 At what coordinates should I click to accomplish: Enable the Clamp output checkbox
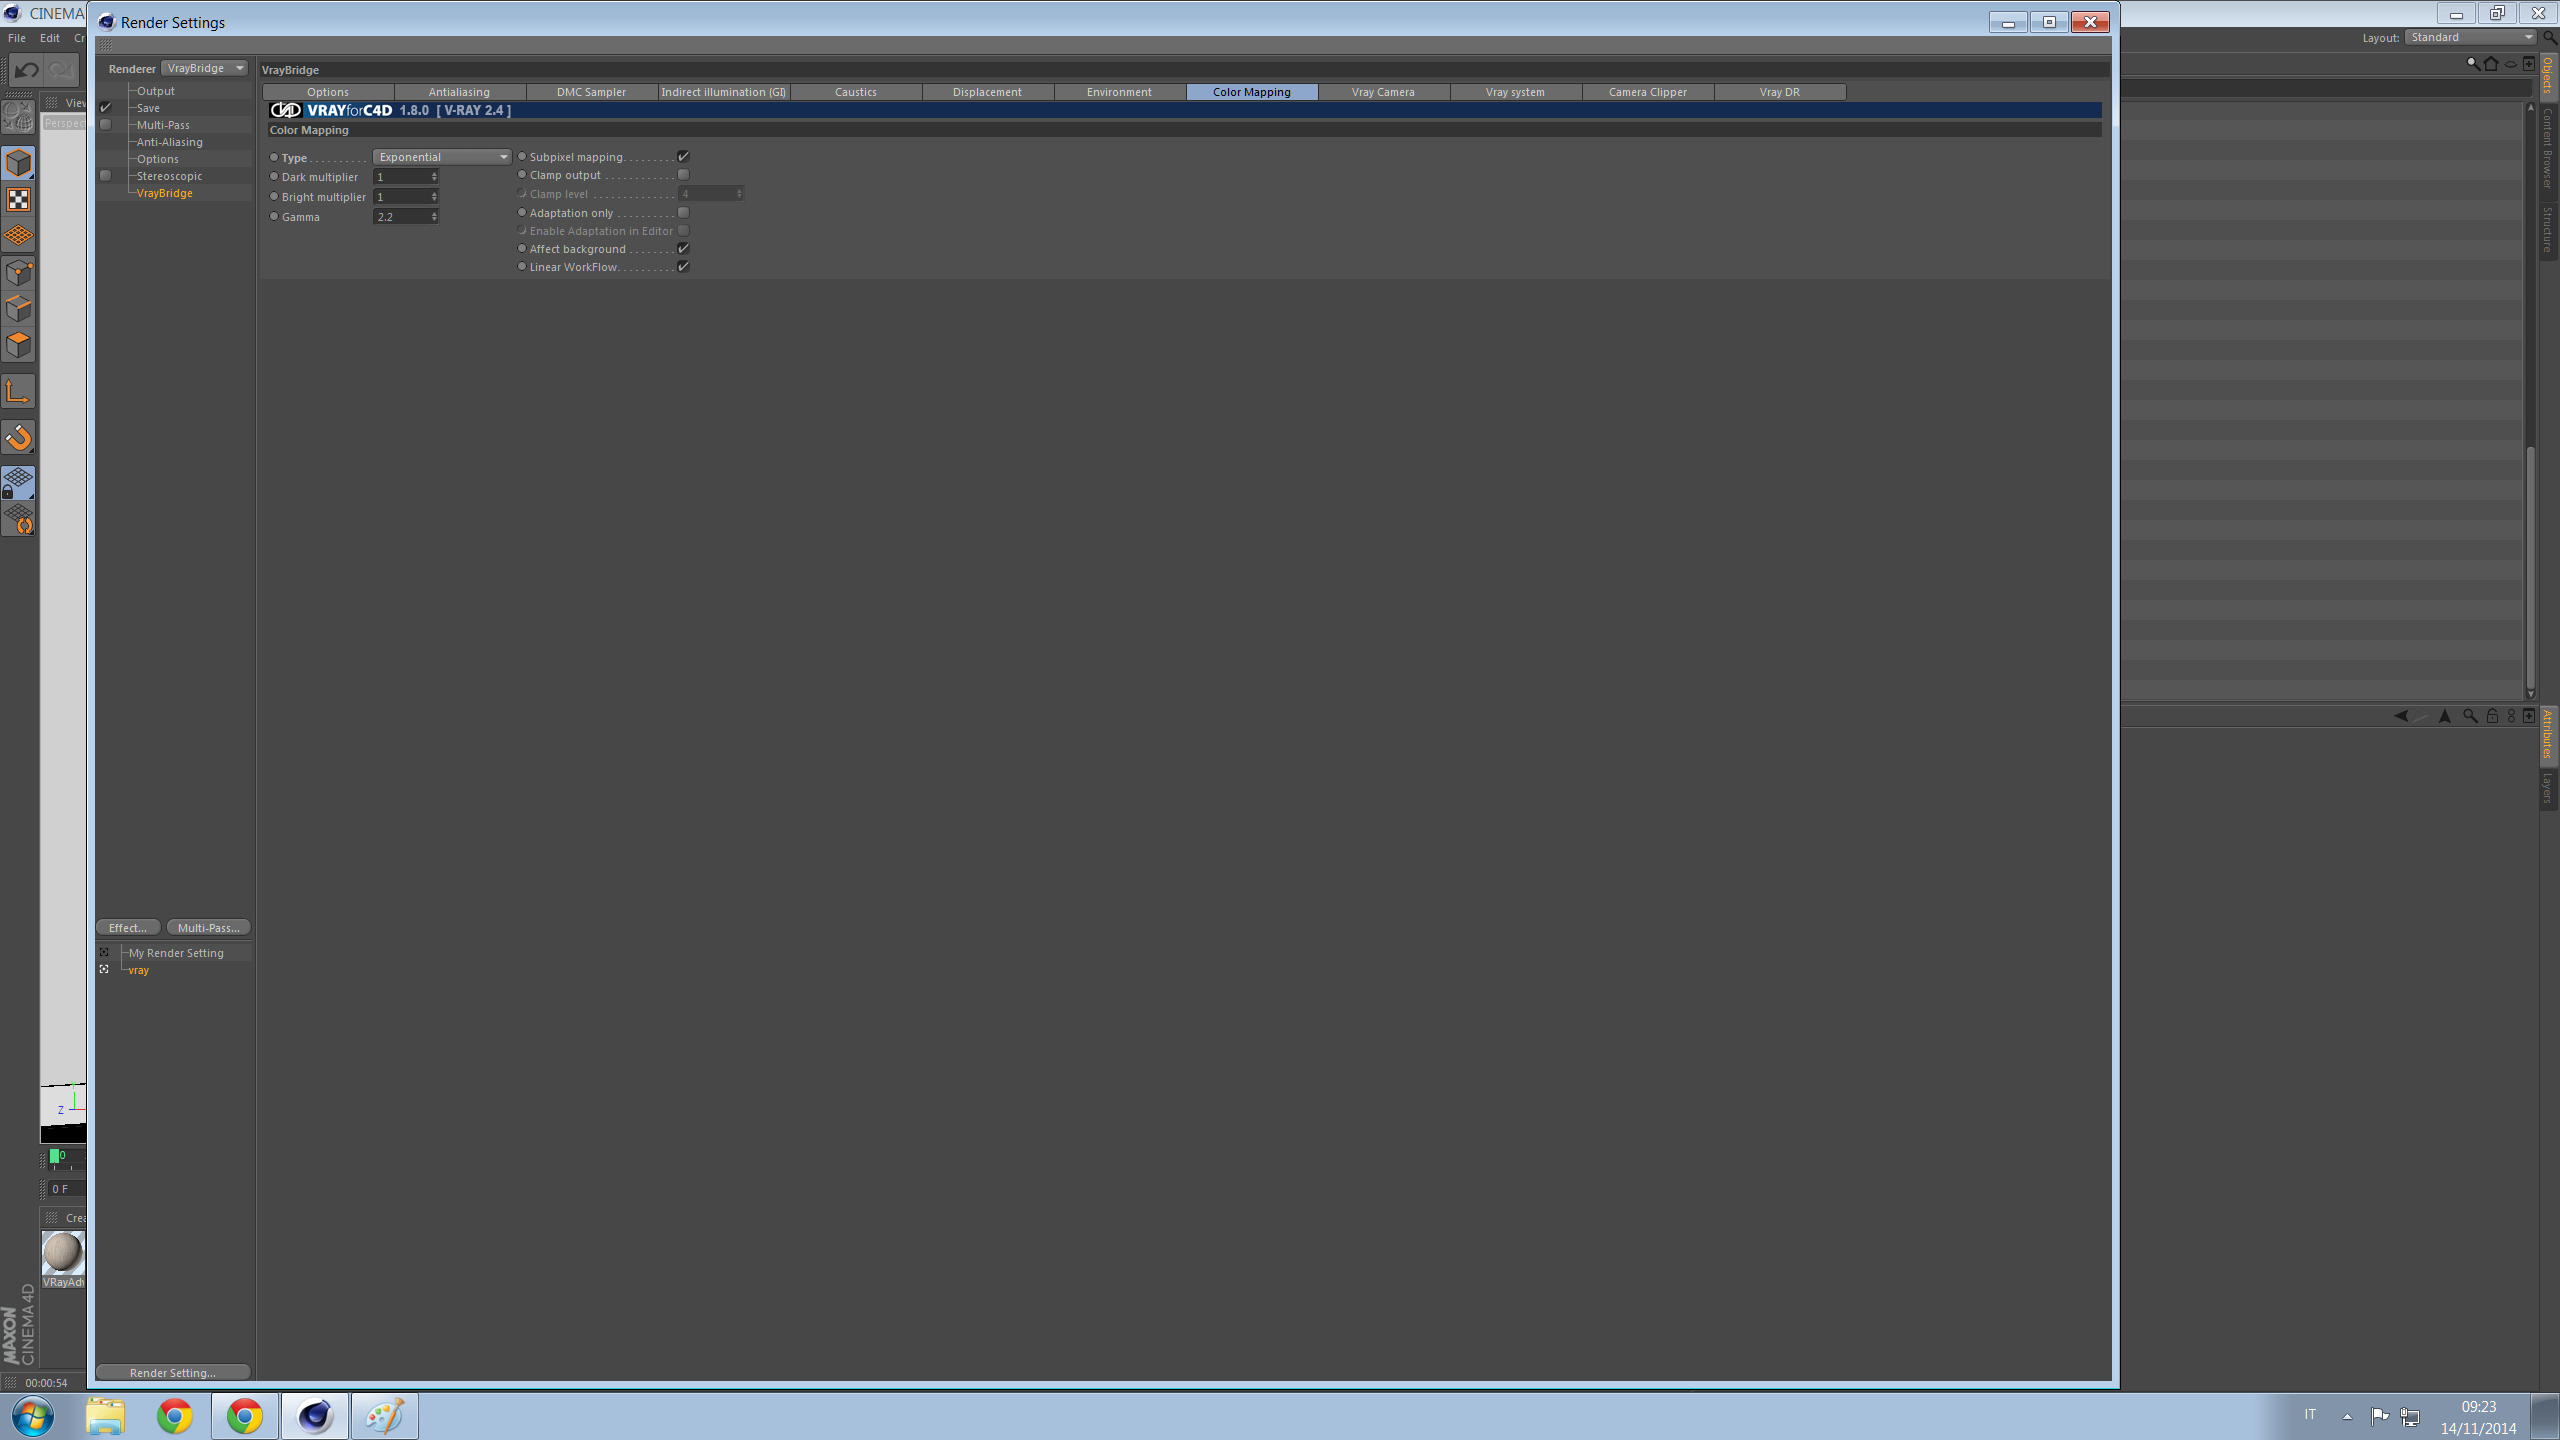click(x=684, y=175)
